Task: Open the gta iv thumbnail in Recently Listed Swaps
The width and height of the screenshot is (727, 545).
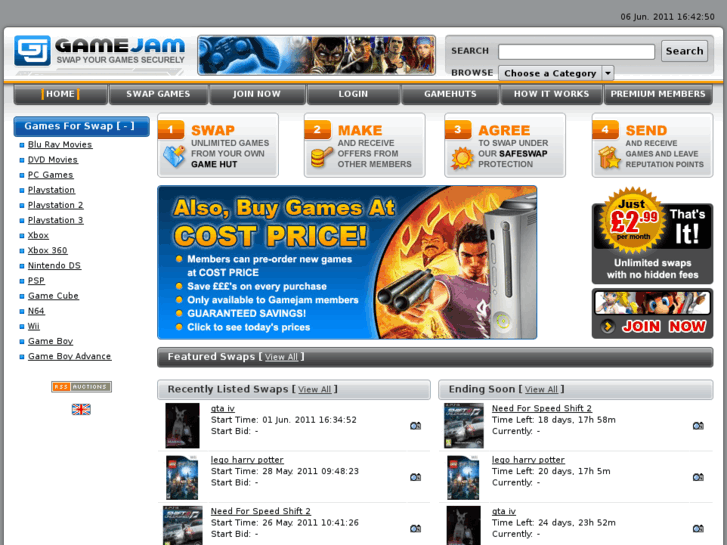Action: 183,425
